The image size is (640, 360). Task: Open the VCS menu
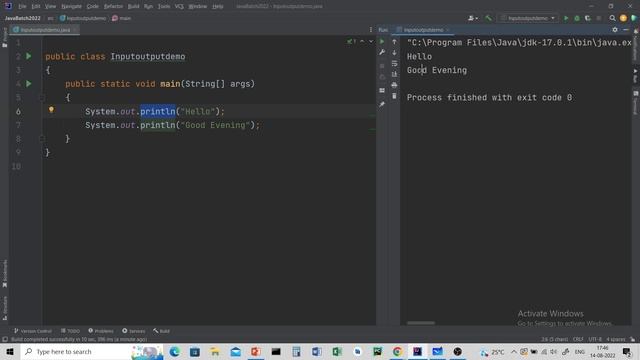click(179, 7)
